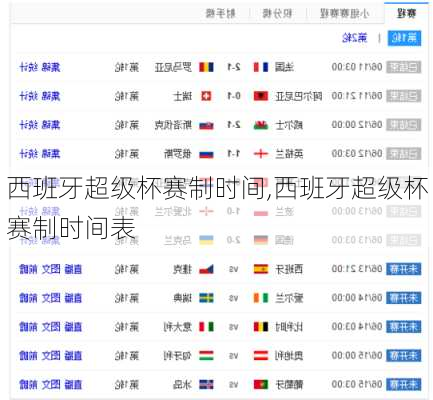Click the Ukraine flag icon
Viewport: 433px width, 400px height.
click(206, 240)
